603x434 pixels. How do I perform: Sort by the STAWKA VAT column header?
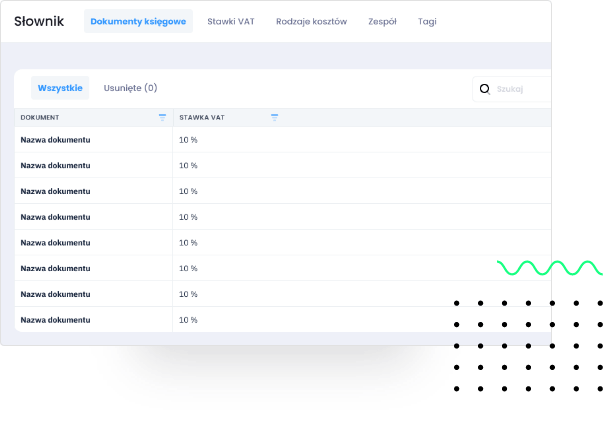202,117
